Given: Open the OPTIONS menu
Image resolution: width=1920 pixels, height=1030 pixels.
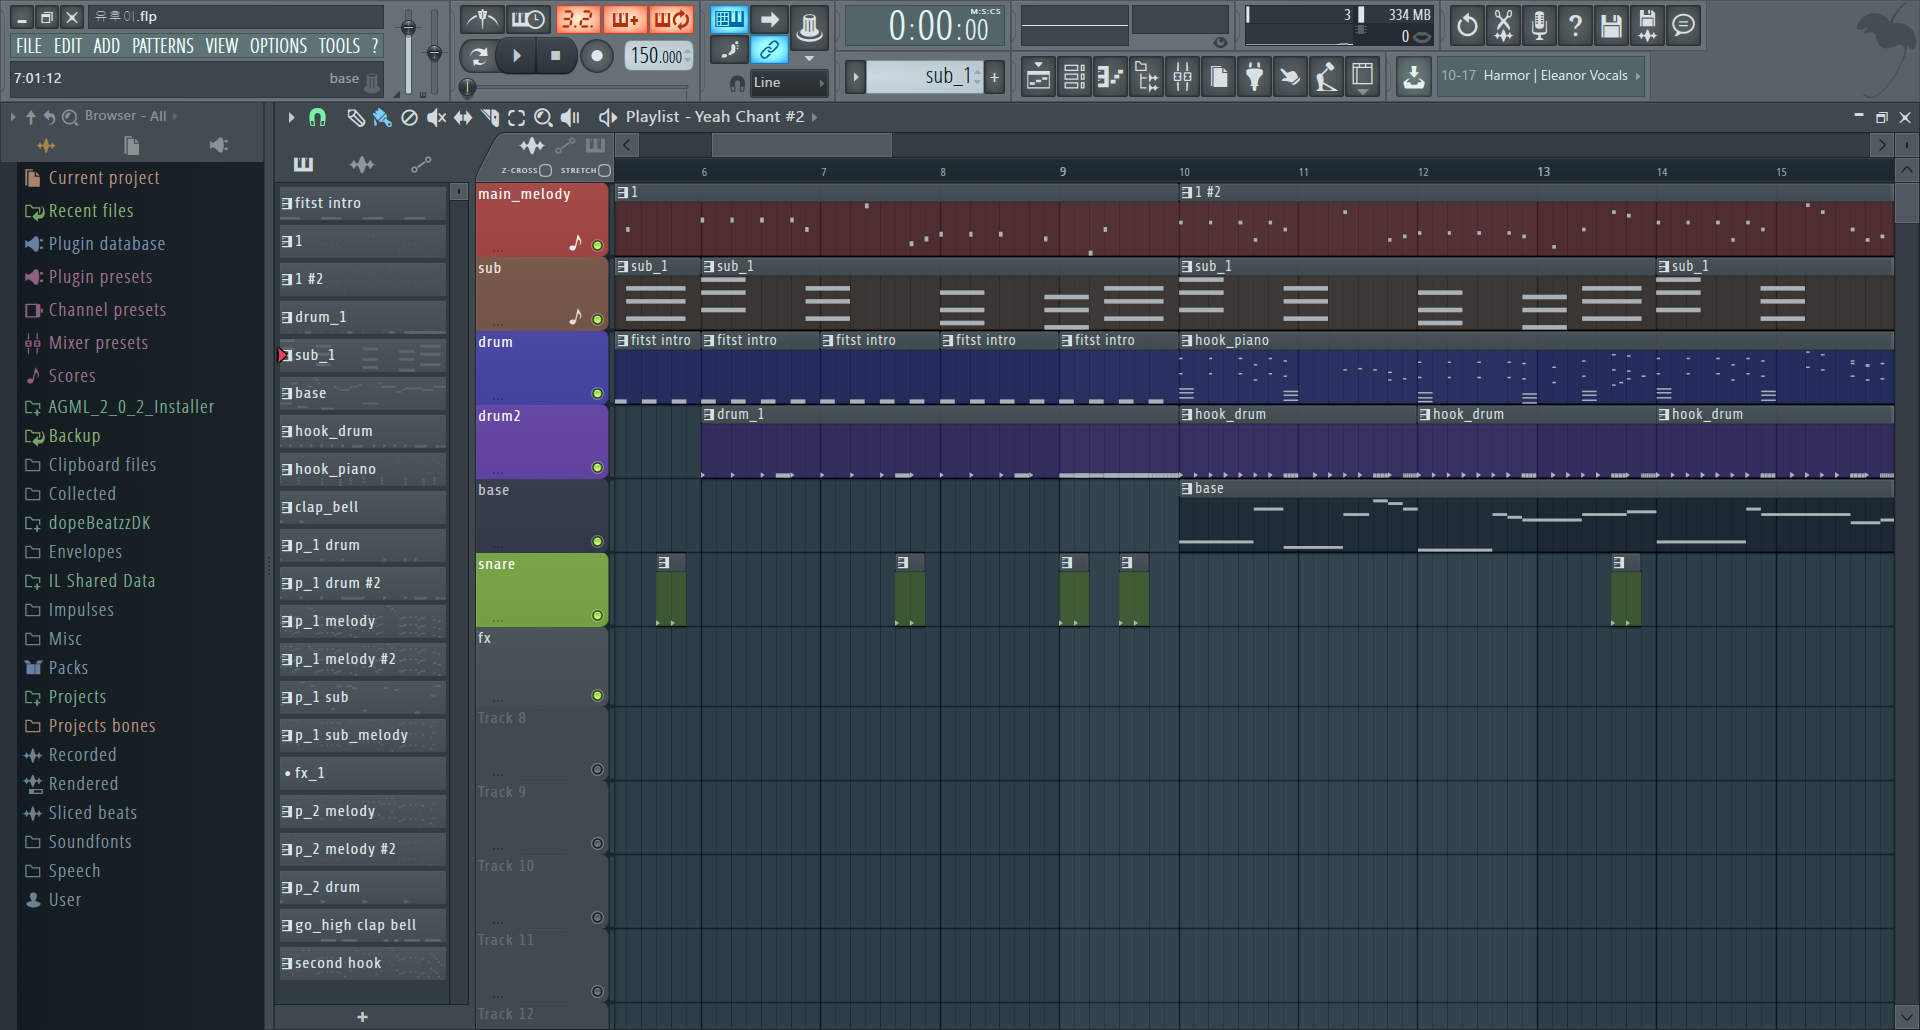Looking at the screenshot, I should (x=279, y=46).
